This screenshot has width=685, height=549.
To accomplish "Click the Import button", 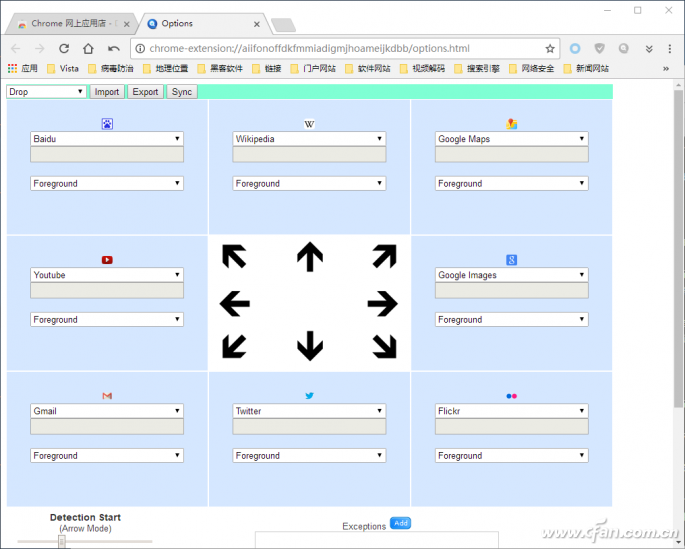I will pyautogui.click(x=107, y=92).
